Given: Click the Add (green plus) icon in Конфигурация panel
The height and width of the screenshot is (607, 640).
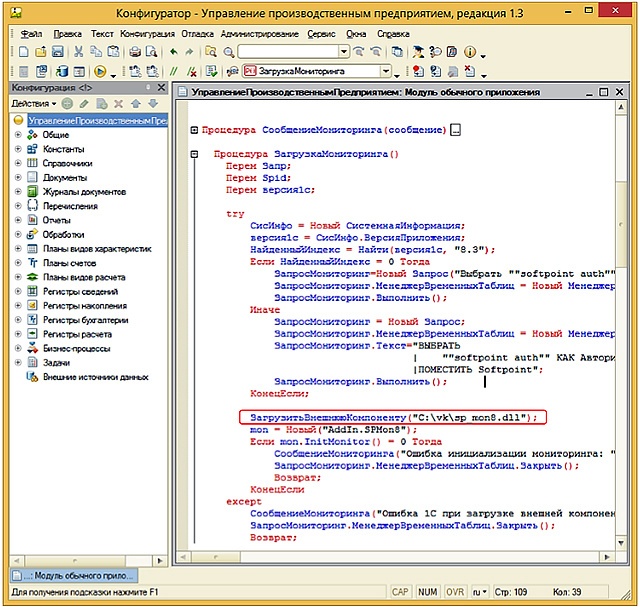Looking at the screenshot, I should point(67,104).
